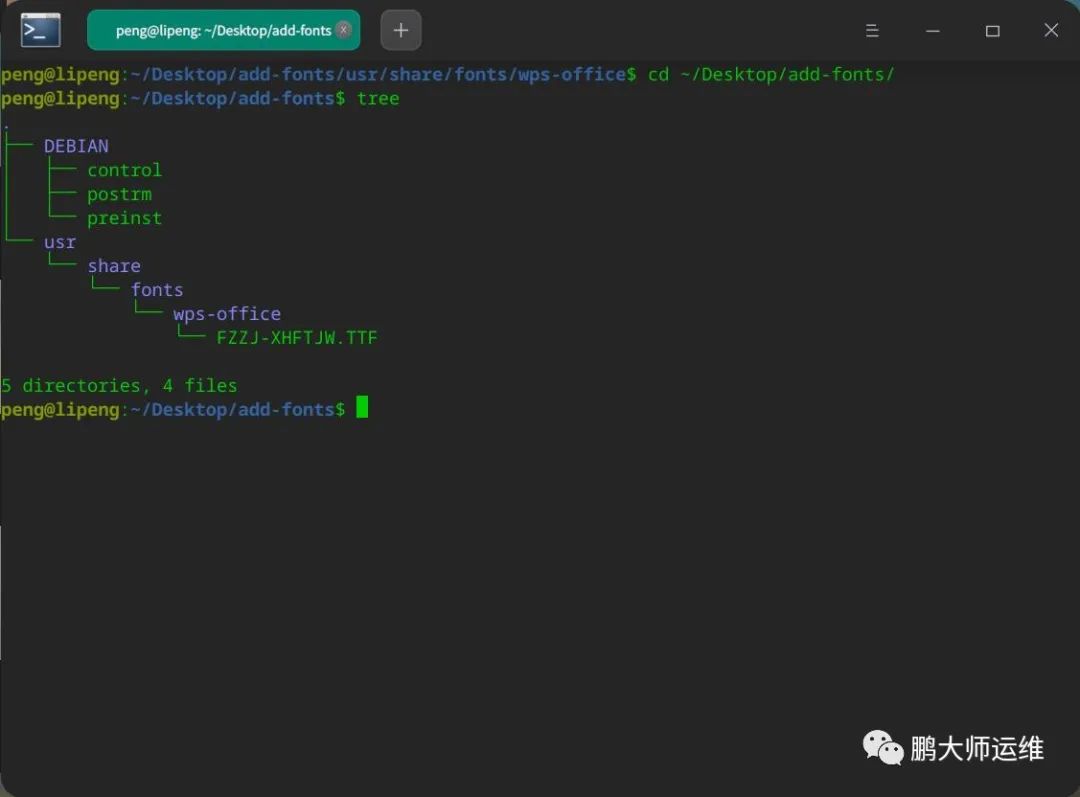Open a new terminal tab with plus button
This screenshot has height=797, width=1080.
401,30
